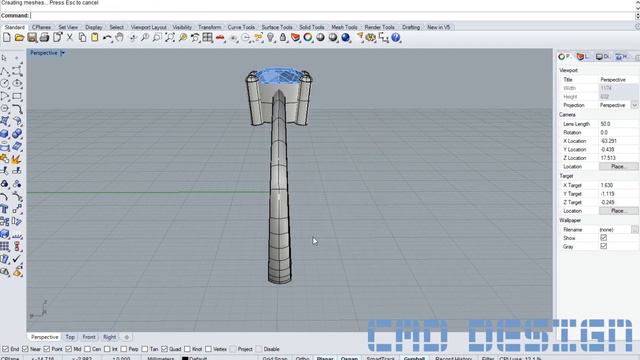Add a viewport tab with the plus icon

point(127,337)
